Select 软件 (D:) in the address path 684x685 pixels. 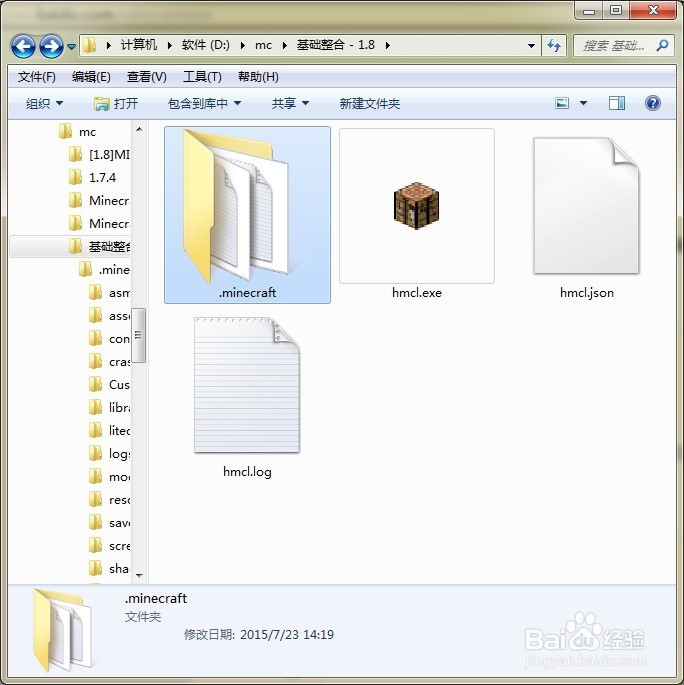click(206, 45)
